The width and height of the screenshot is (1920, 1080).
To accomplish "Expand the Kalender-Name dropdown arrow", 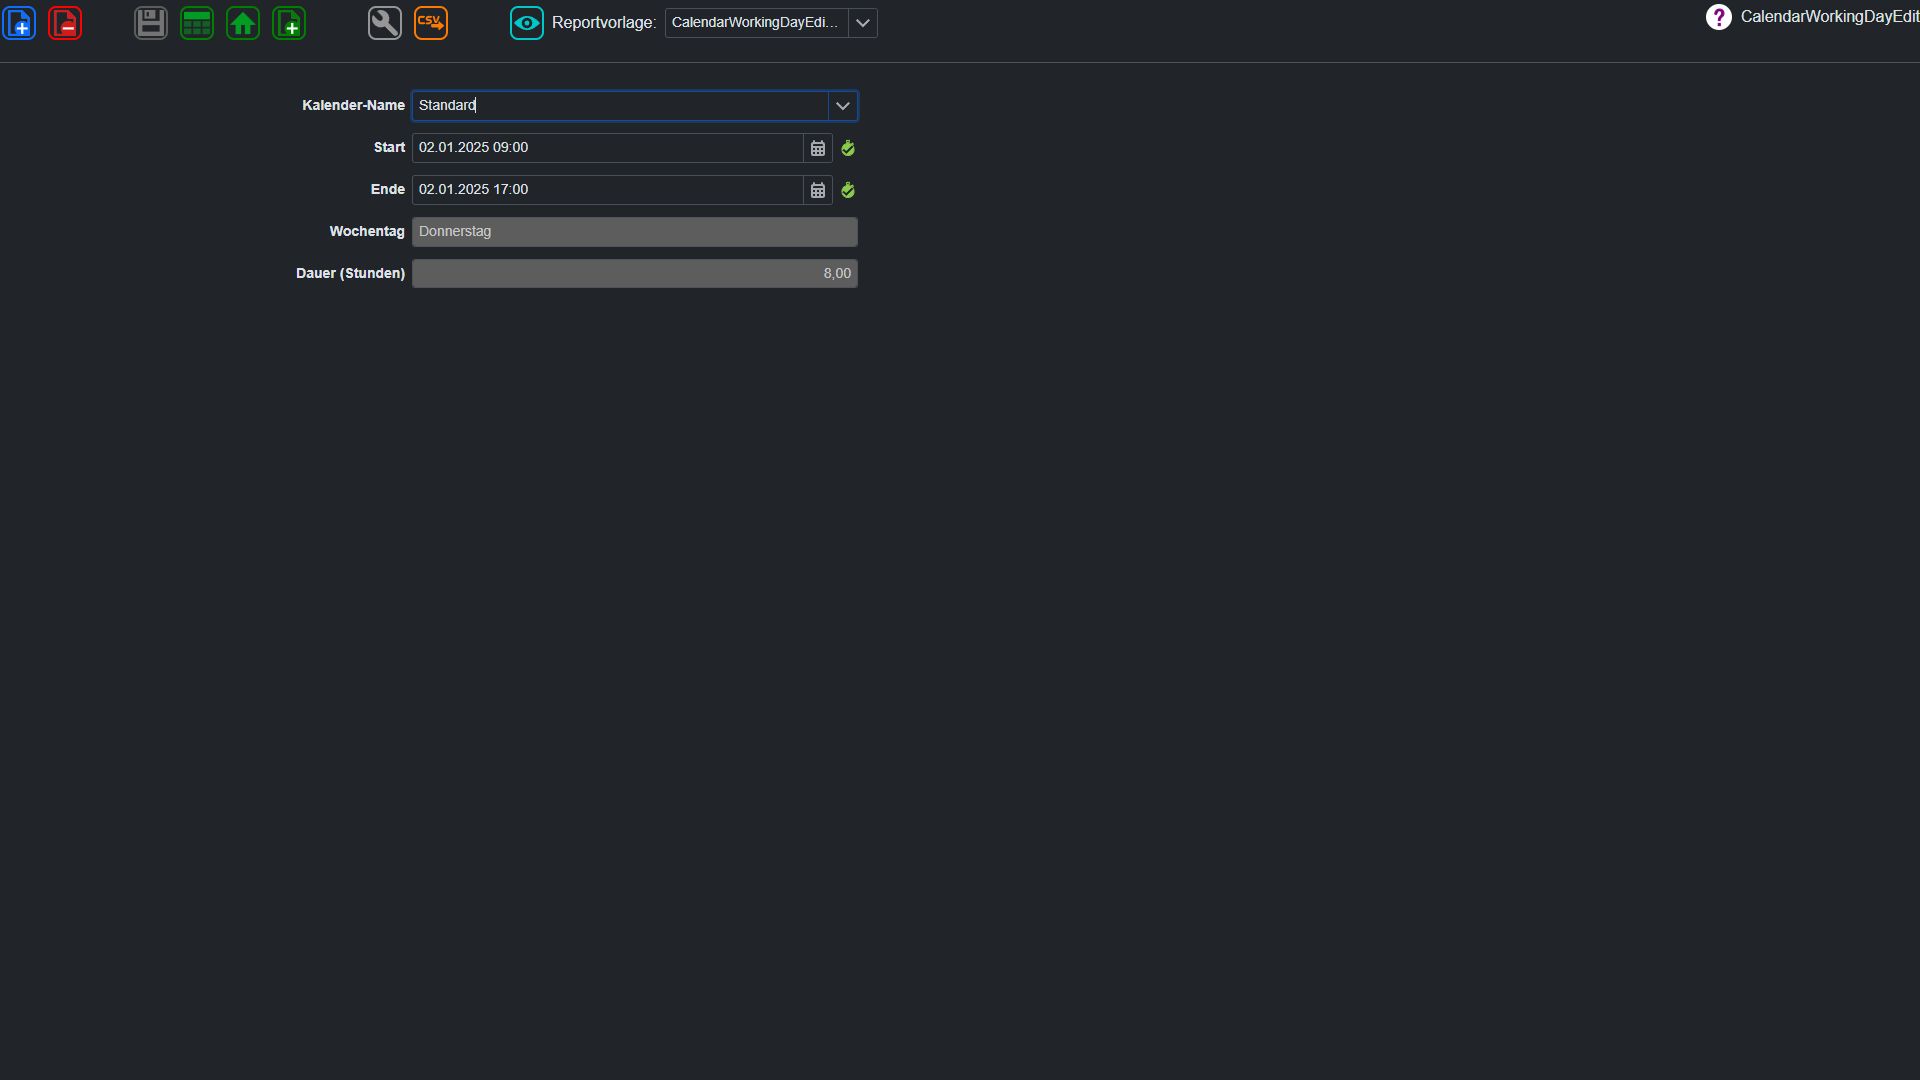I will 843,106.
